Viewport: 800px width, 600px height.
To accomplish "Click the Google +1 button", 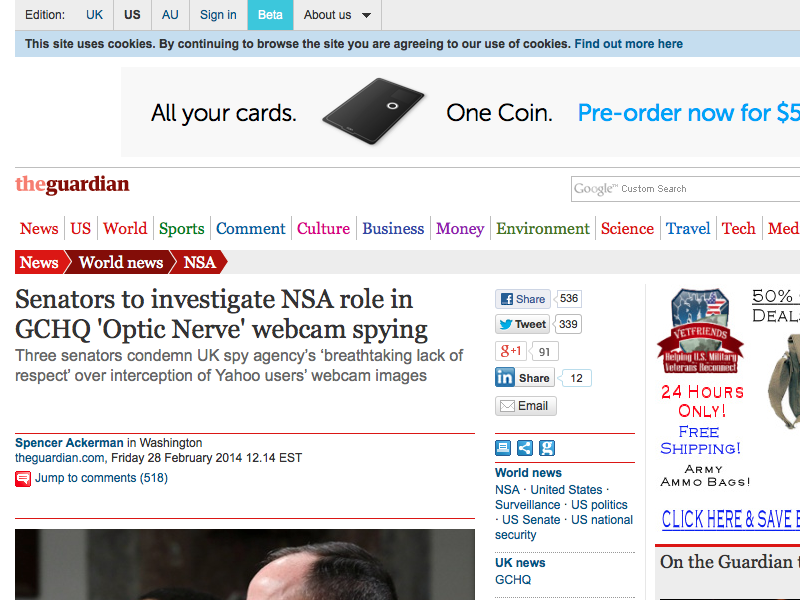I will click(x=511, y=351).
